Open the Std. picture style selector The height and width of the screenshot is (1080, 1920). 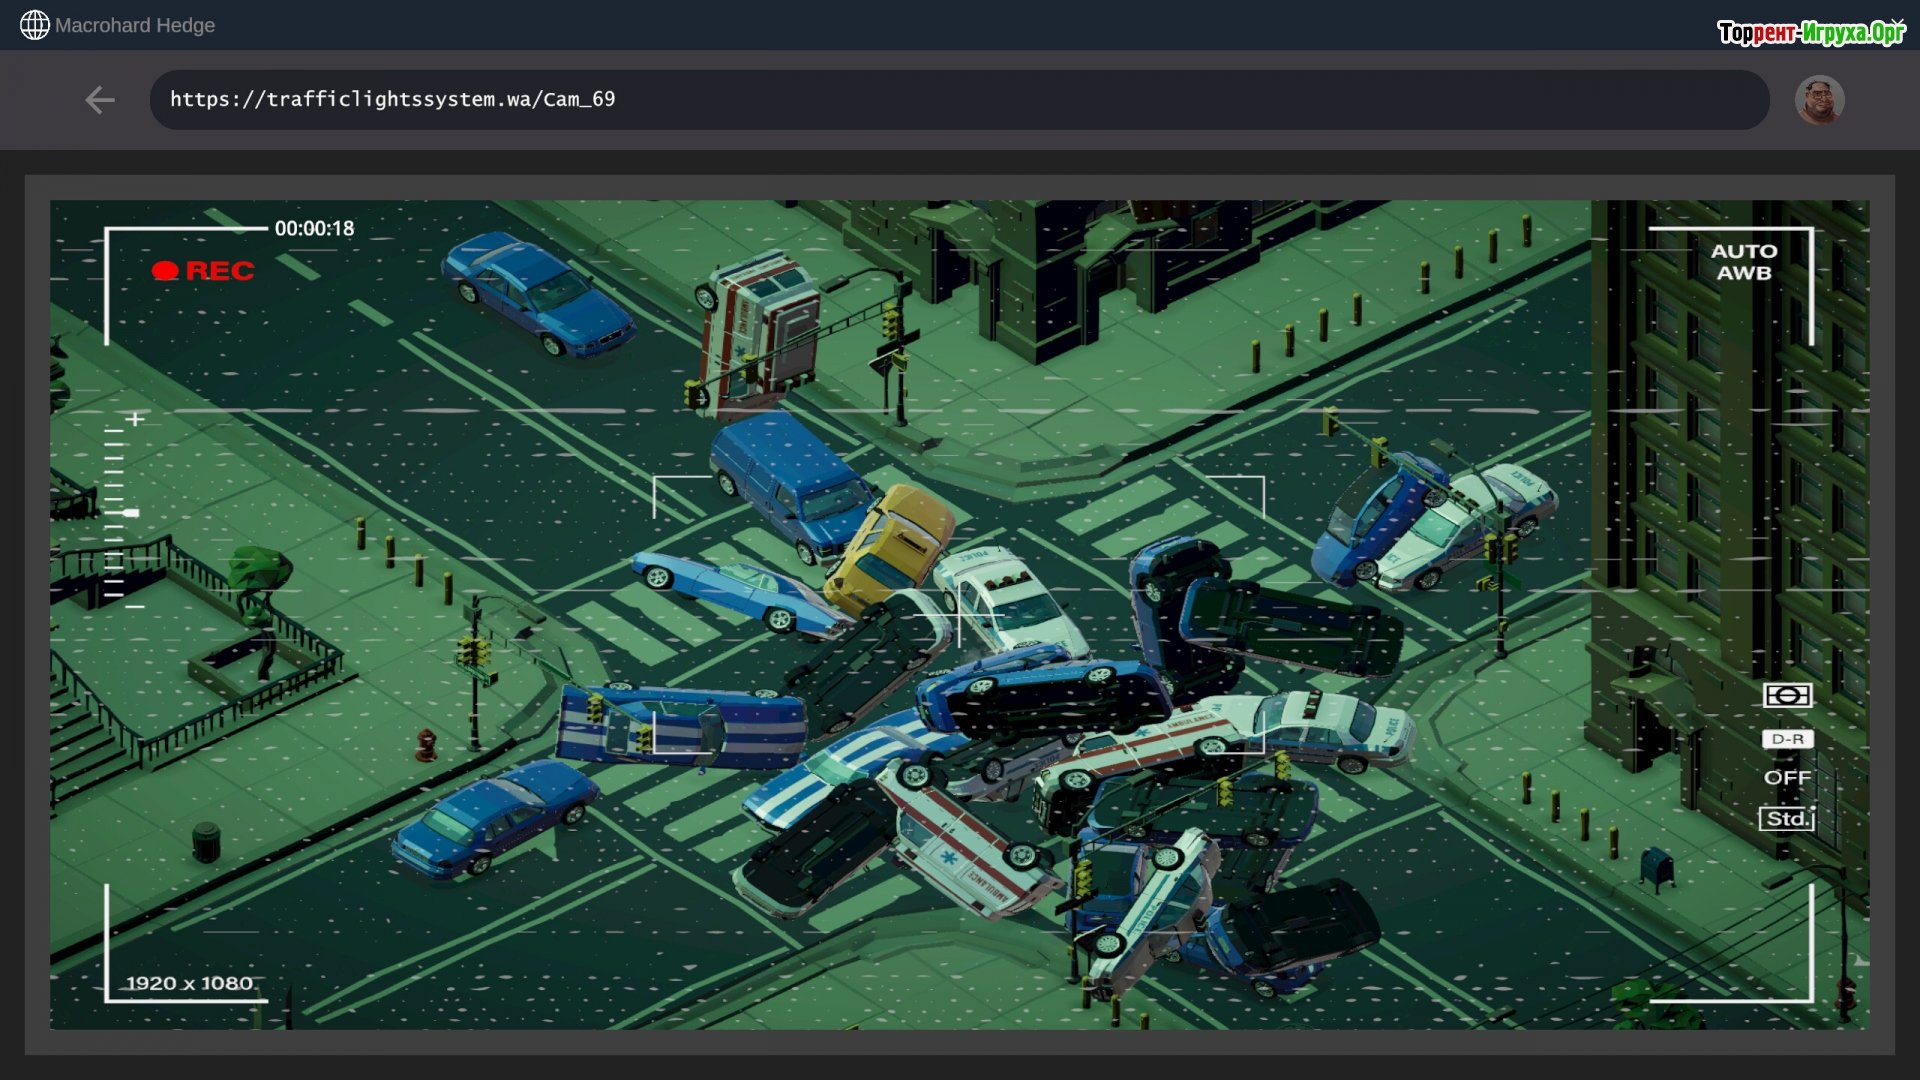[x=1787, y=819]
